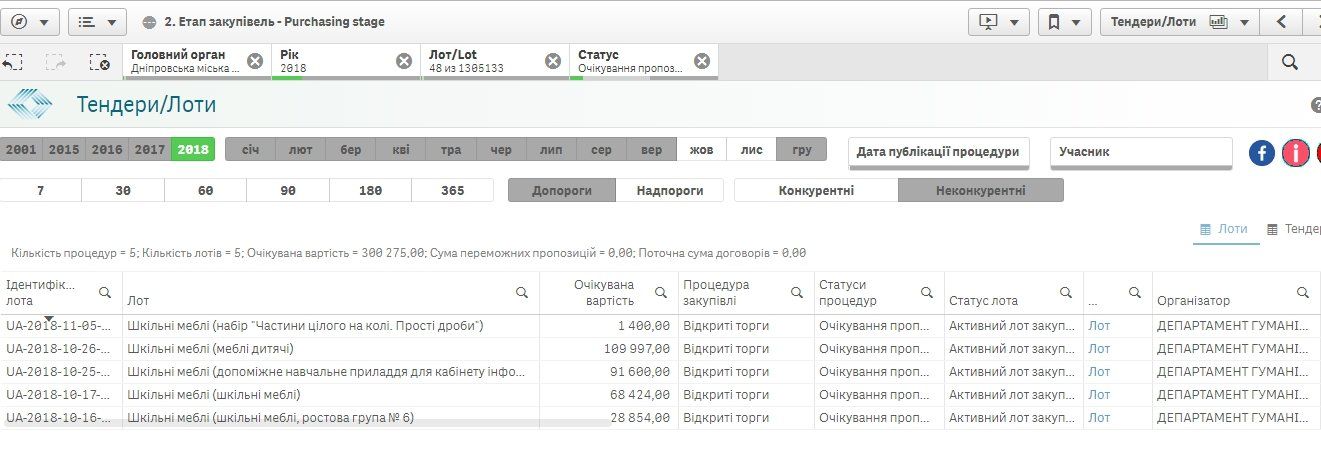
Task: Select month тра
Action: pos(451,149)
